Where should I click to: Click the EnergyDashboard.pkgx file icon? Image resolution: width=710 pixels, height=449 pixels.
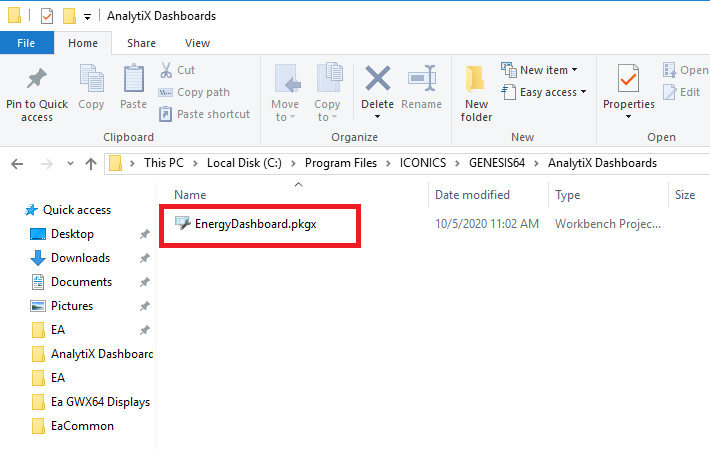[x=182, y=223]
